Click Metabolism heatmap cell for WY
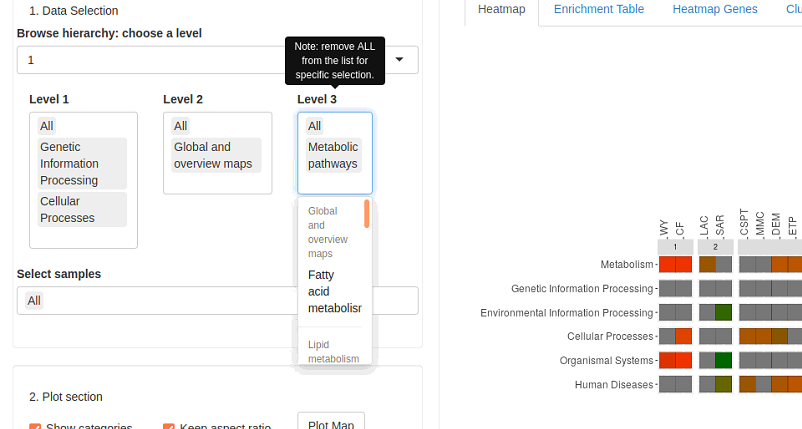Image resolution: width=802 pixels, height=429 pixels. click(667, 264)
